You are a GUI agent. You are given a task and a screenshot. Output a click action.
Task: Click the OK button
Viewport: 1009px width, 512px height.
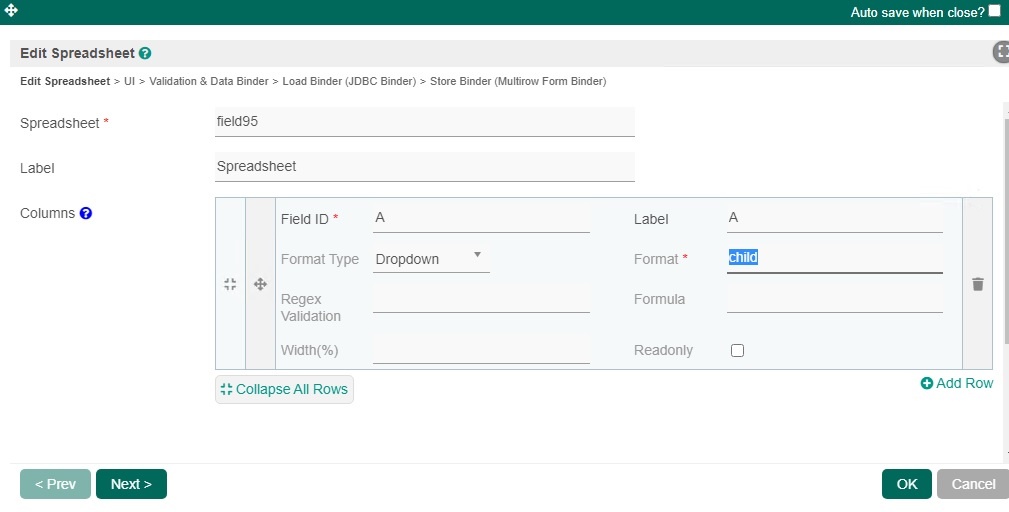pos(906,484)
